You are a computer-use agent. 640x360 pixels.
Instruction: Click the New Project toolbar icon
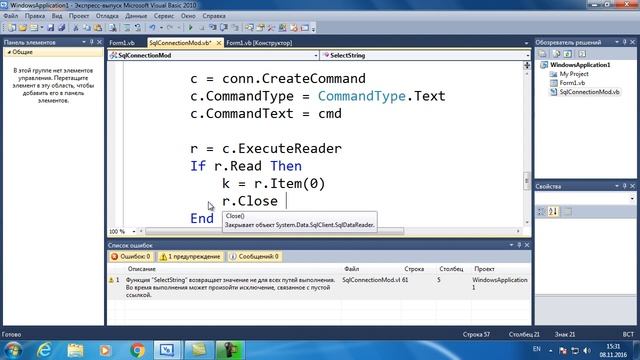[x=11, y=28]
